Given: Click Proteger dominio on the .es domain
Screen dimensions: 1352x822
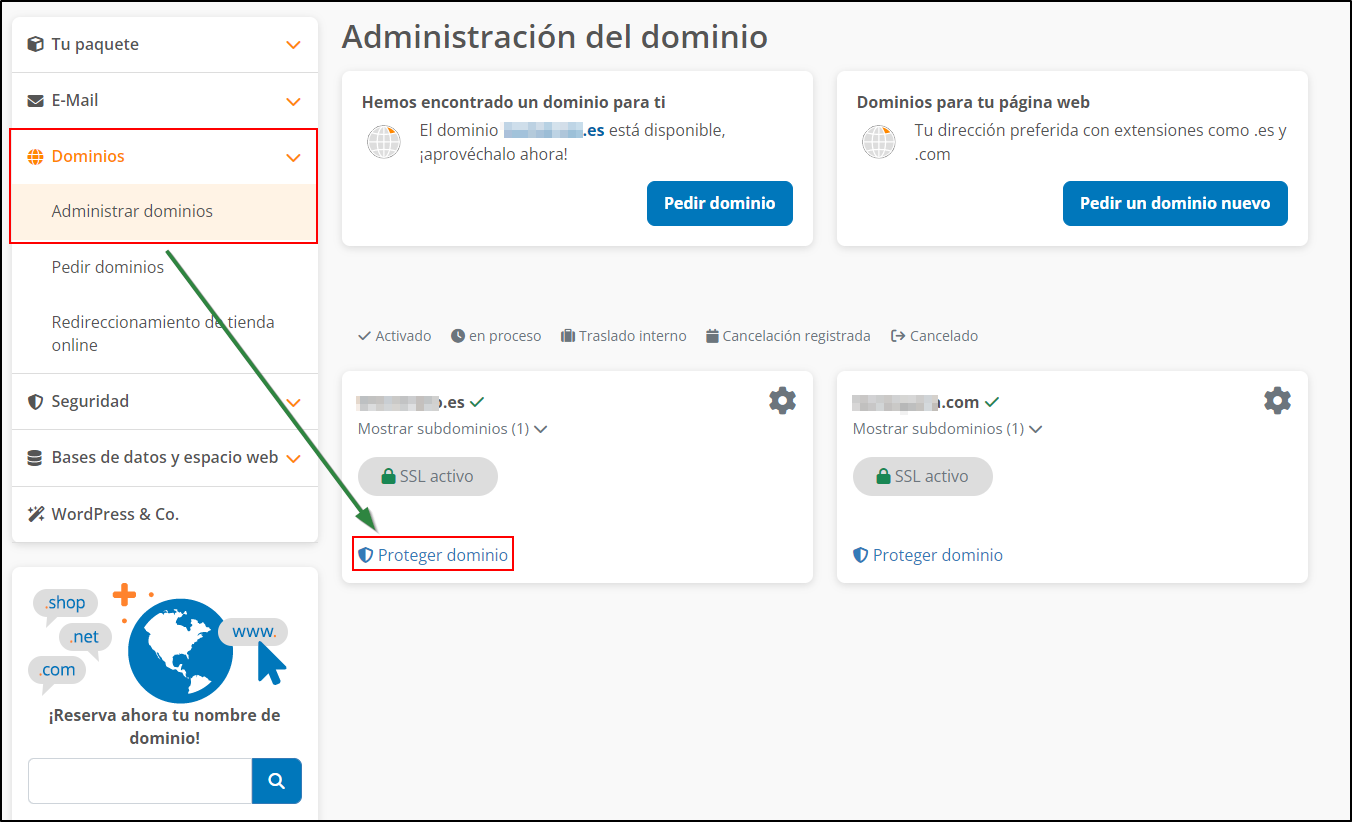Looking at the screenshot, I should click(x=432, y=554).
